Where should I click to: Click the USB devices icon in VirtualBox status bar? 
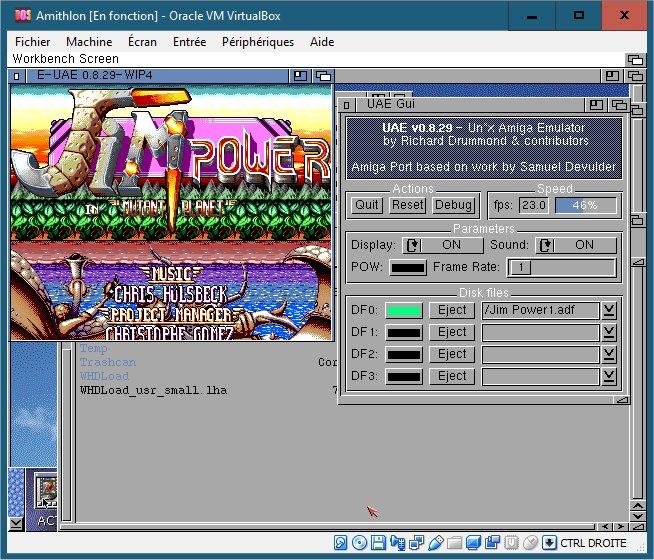[x=435, y=542]
